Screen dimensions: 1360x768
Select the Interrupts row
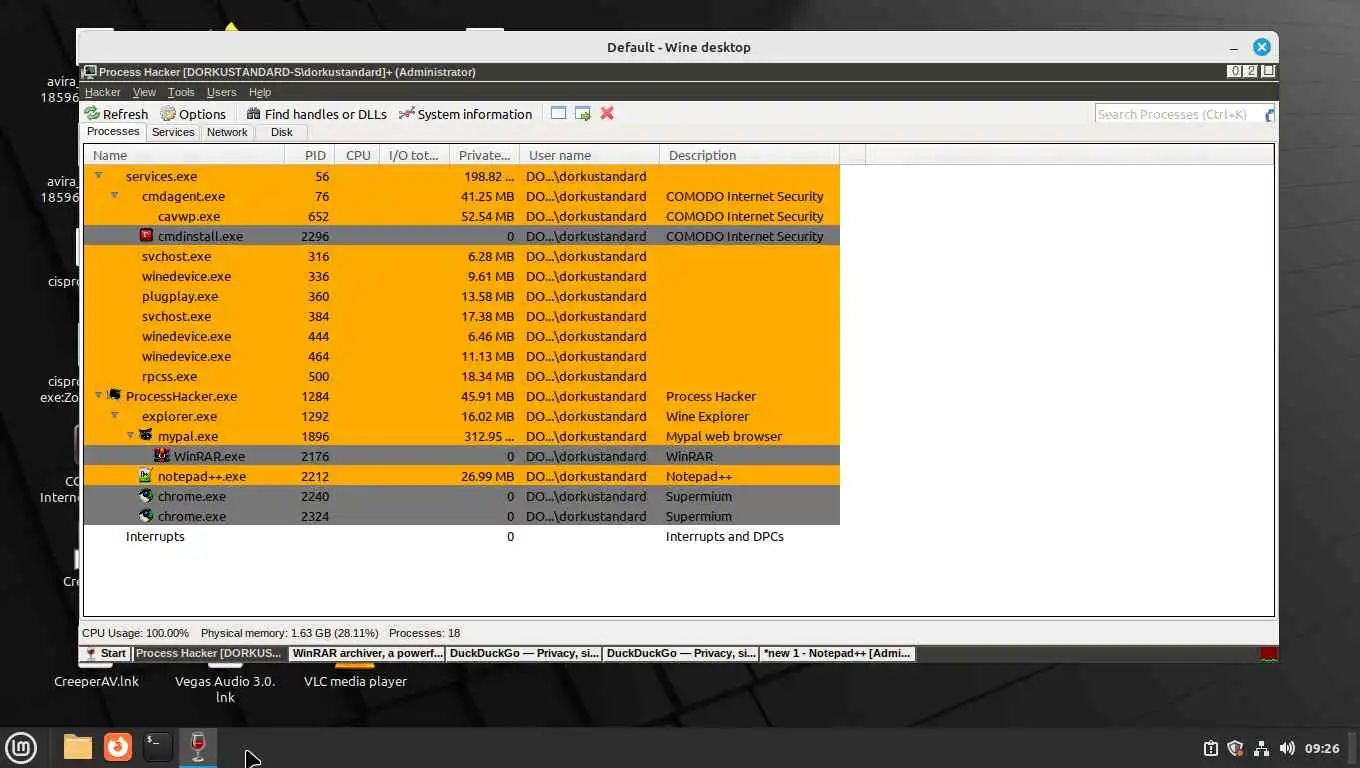(462, 536)
